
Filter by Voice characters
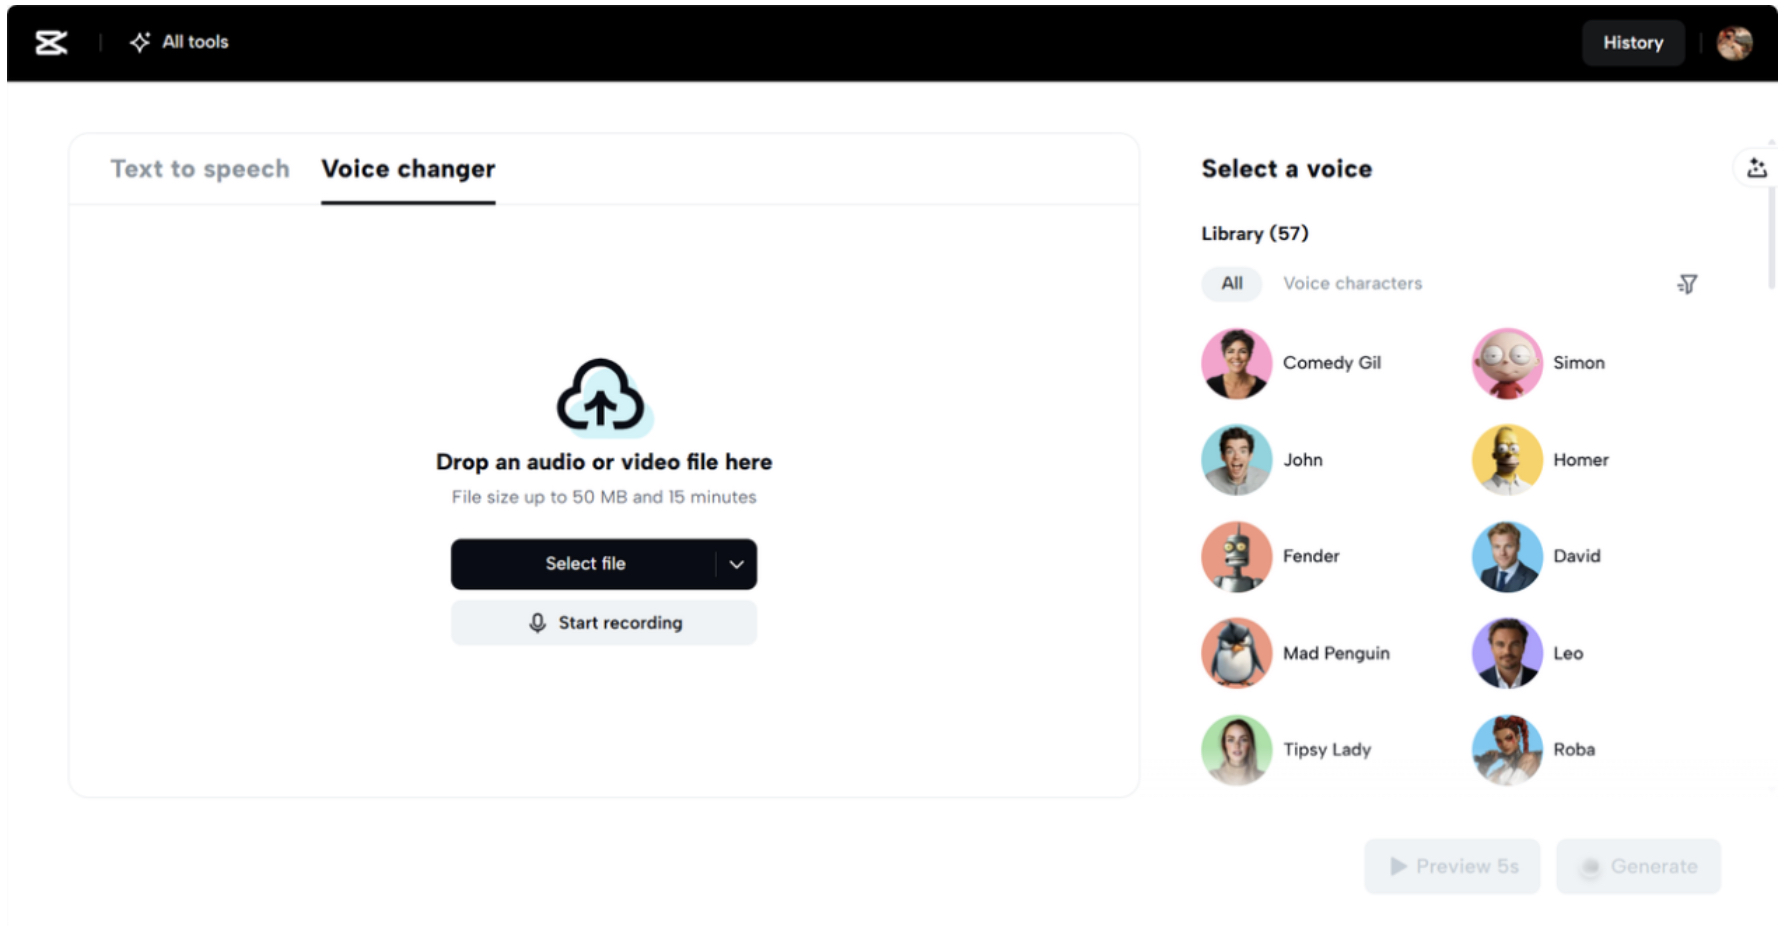click(1352, 283)
